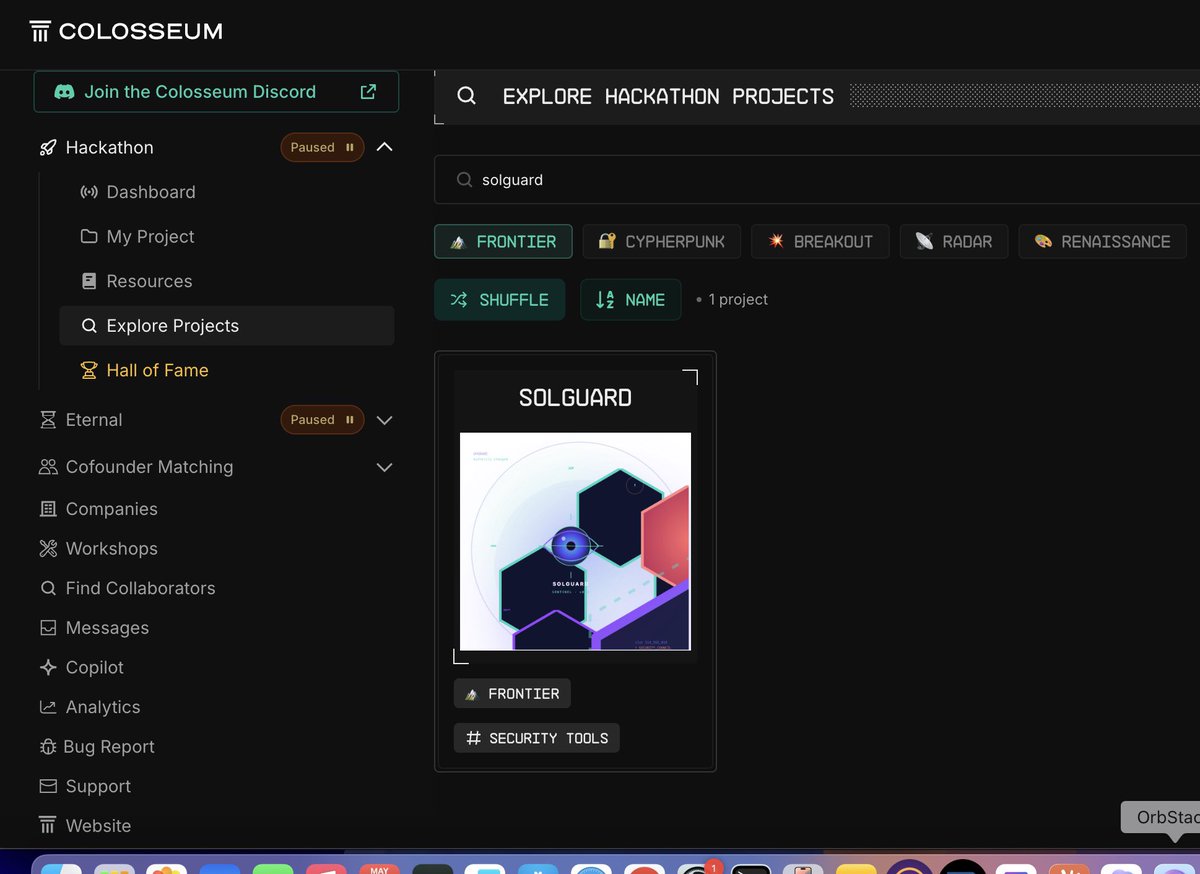The image size is (1200, 874).
Task: Open Cofounder Matching via its people icon
Action: [48, 467]
